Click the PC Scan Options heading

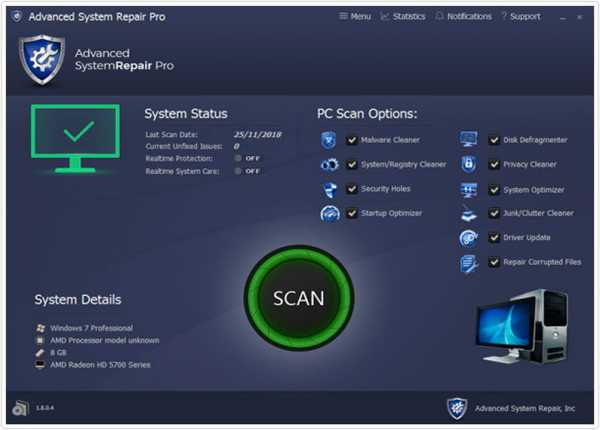click(367, 114)
